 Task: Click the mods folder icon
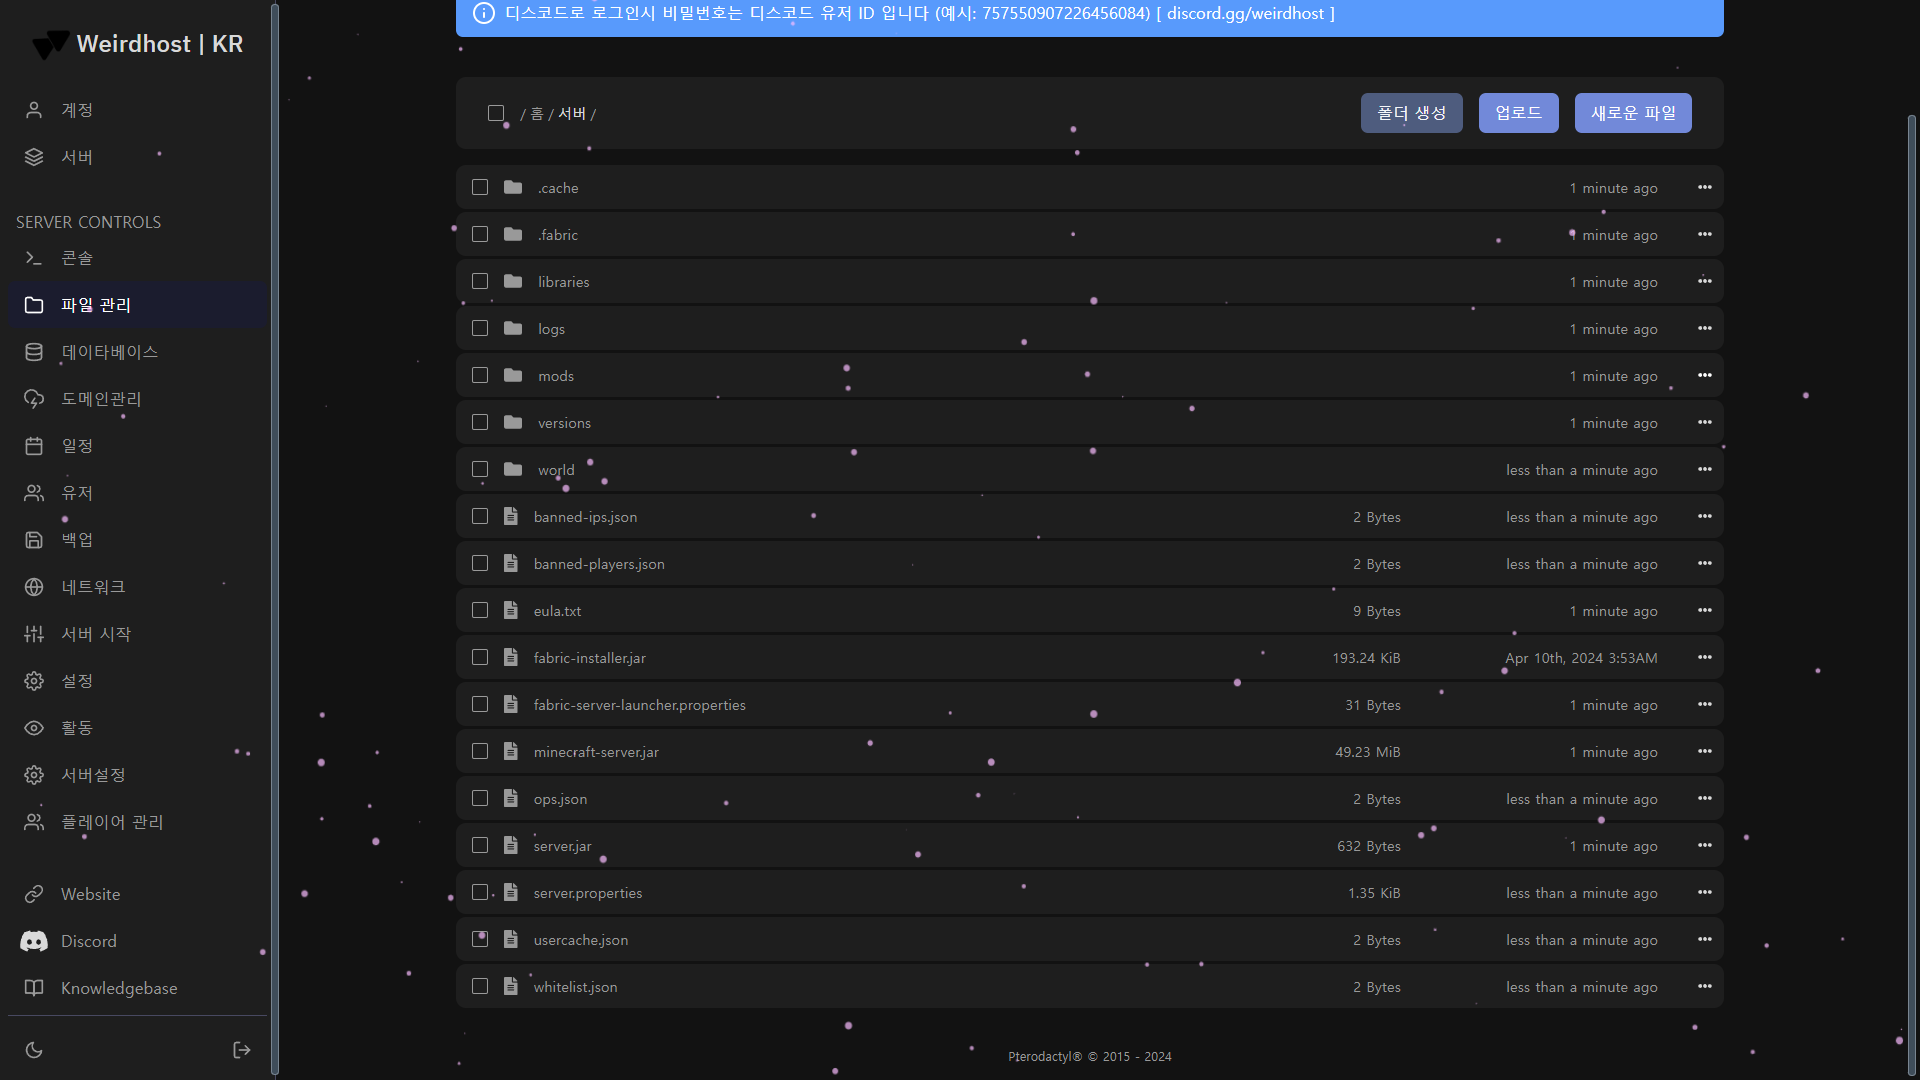click(x=513, y=375)
